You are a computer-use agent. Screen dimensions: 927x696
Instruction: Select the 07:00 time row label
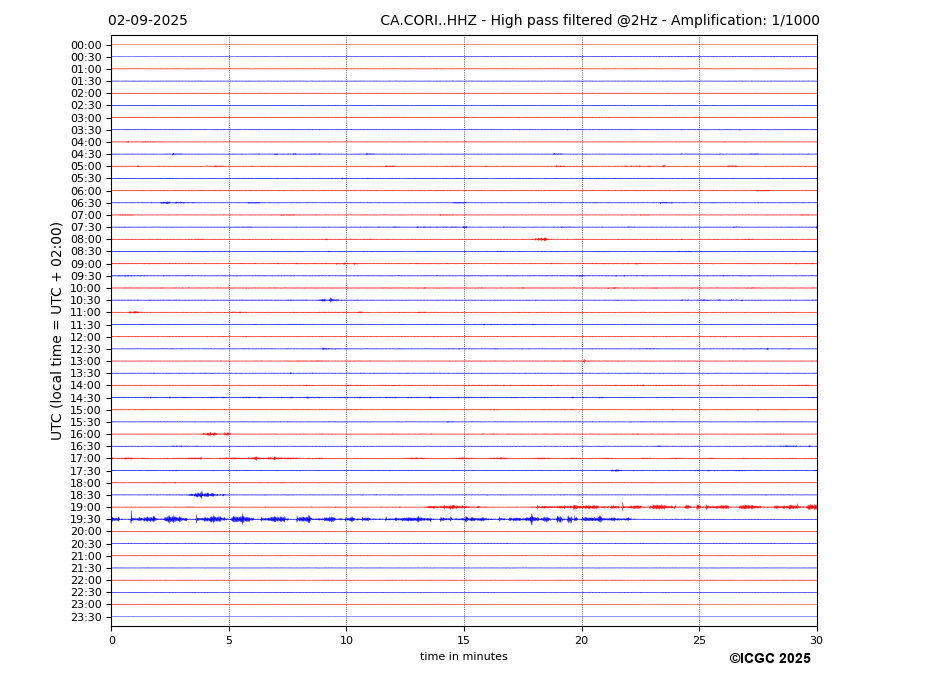click(x=86, y=215)
